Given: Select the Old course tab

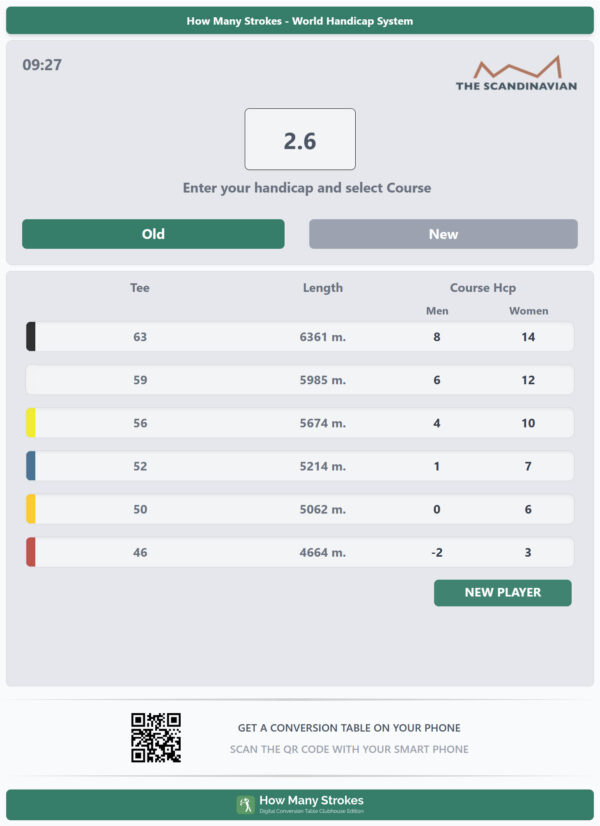Looking at the screenshot, I should click(x=153, y=234).
